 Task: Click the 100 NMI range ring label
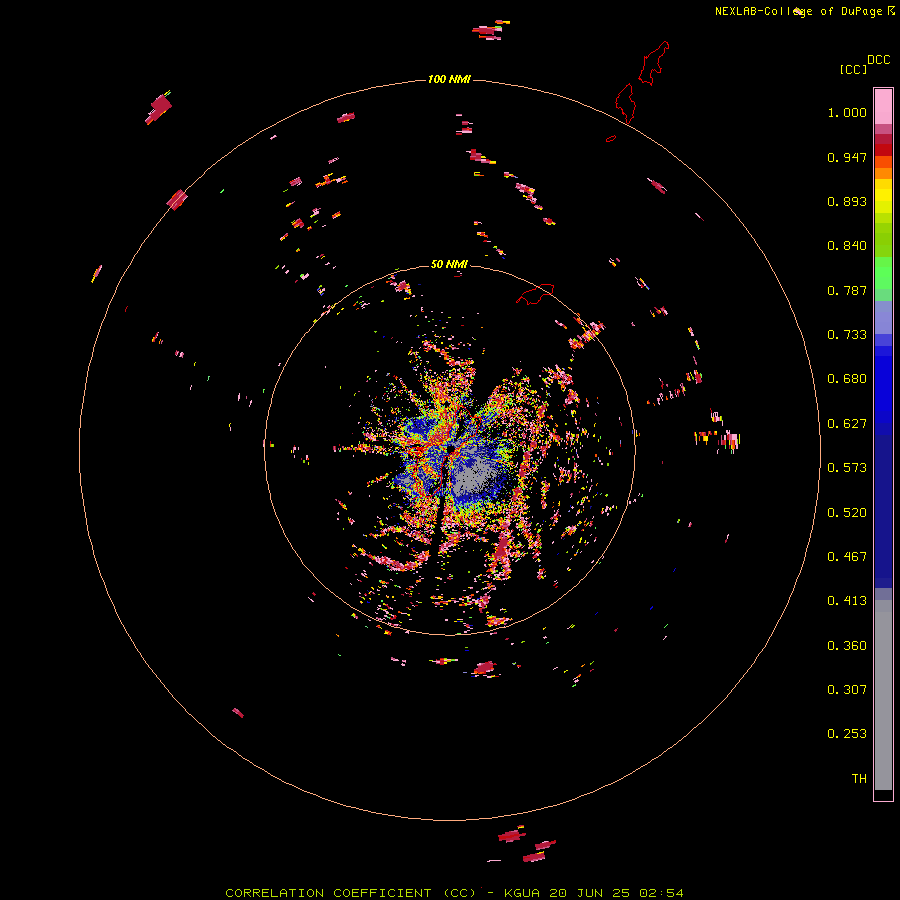(449, 79)
